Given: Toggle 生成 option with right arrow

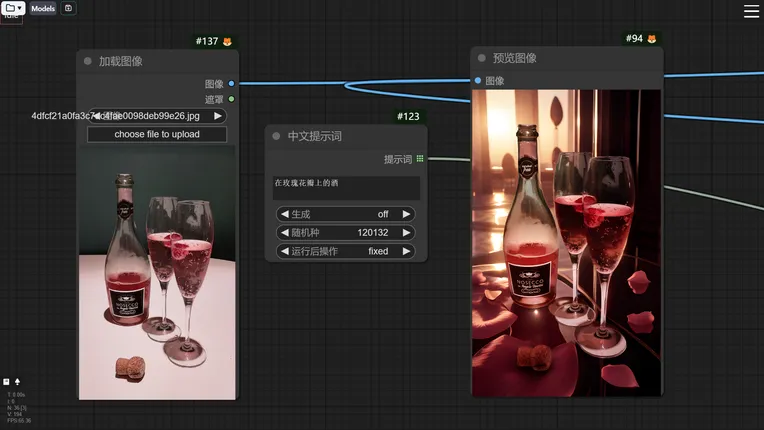Looking at the screenshot, I should tap(406, 214).
